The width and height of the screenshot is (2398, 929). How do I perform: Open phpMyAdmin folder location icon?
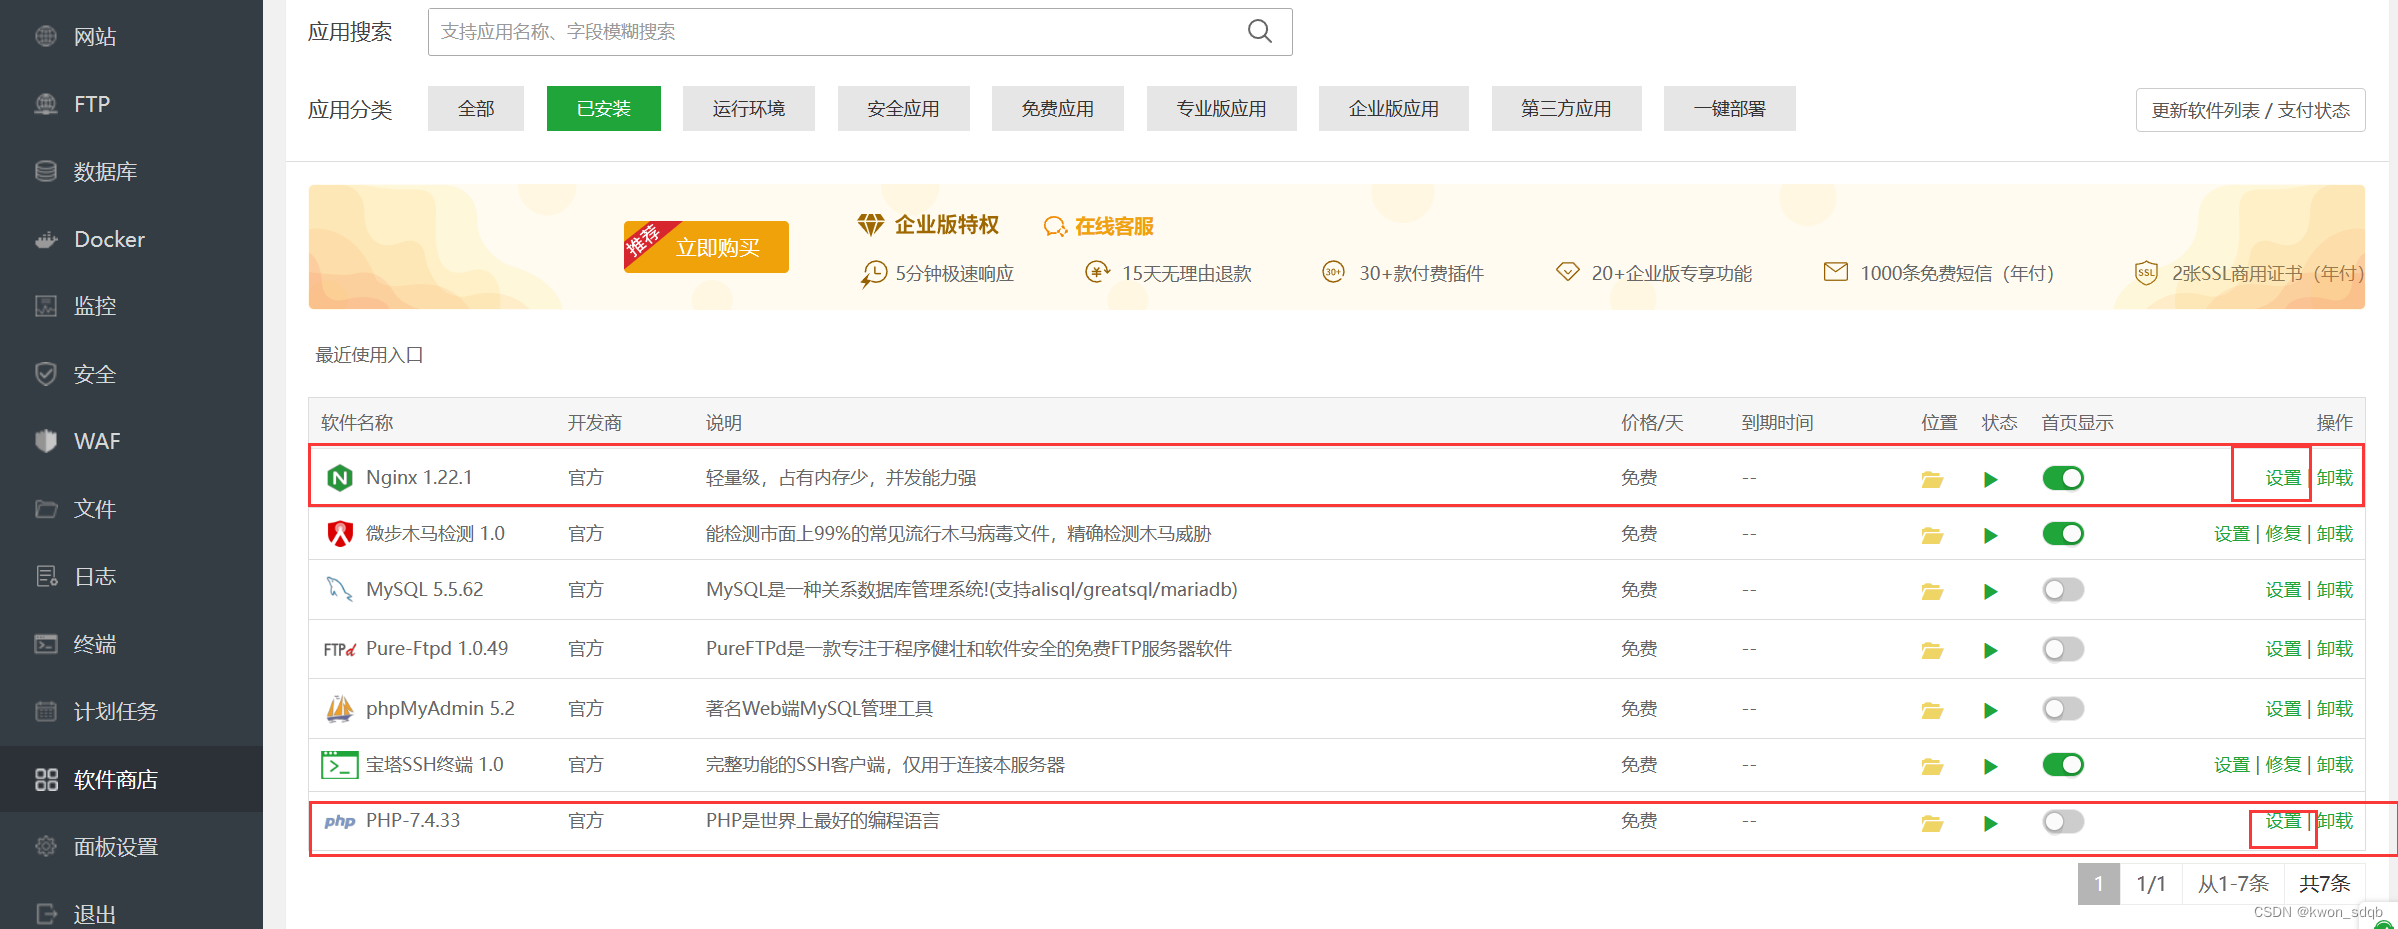pos(1932,710)
